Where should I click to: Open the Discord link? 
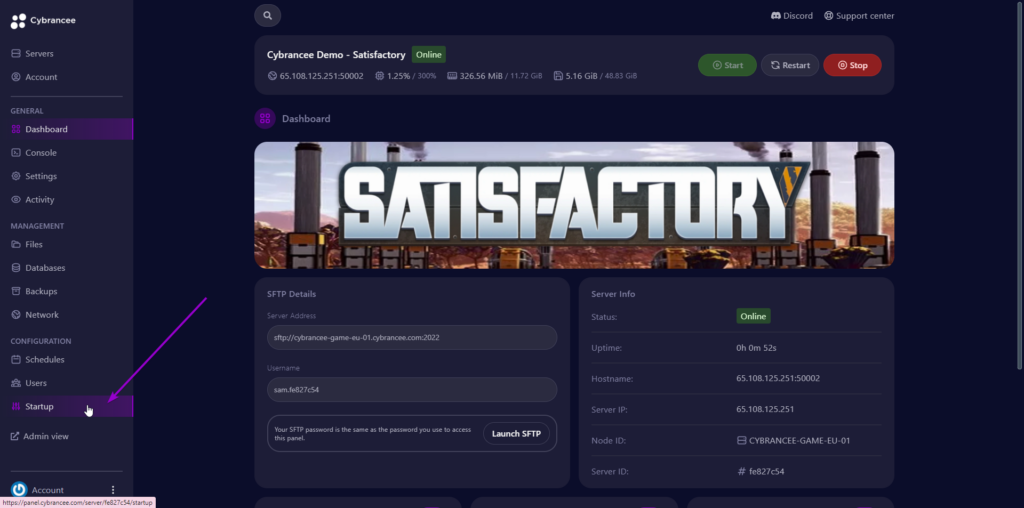(x=792, y=16)
